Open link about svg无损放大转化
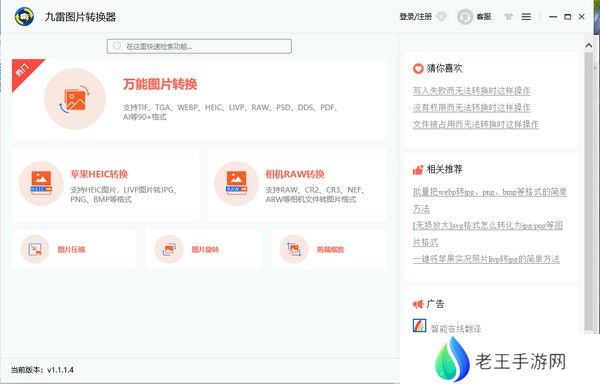600x384 pixels. click(488, 233)
